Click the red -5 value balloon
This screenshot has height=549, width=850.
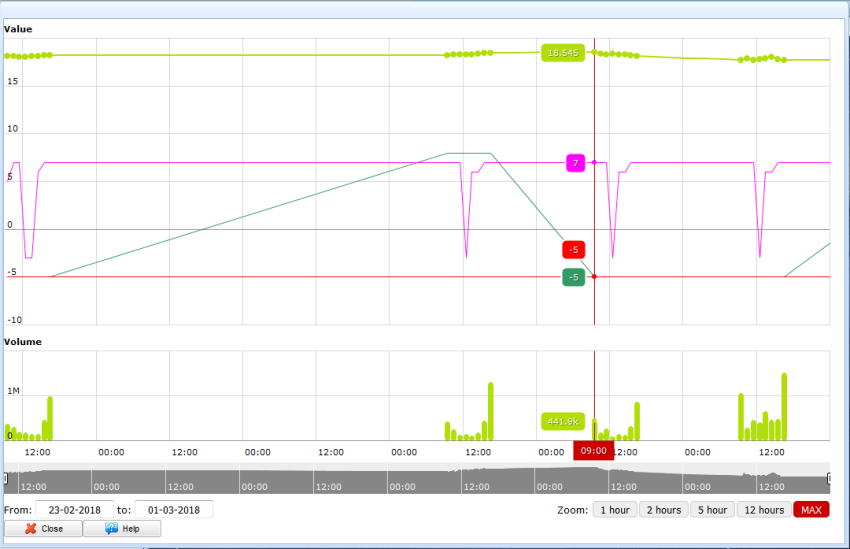574,249
